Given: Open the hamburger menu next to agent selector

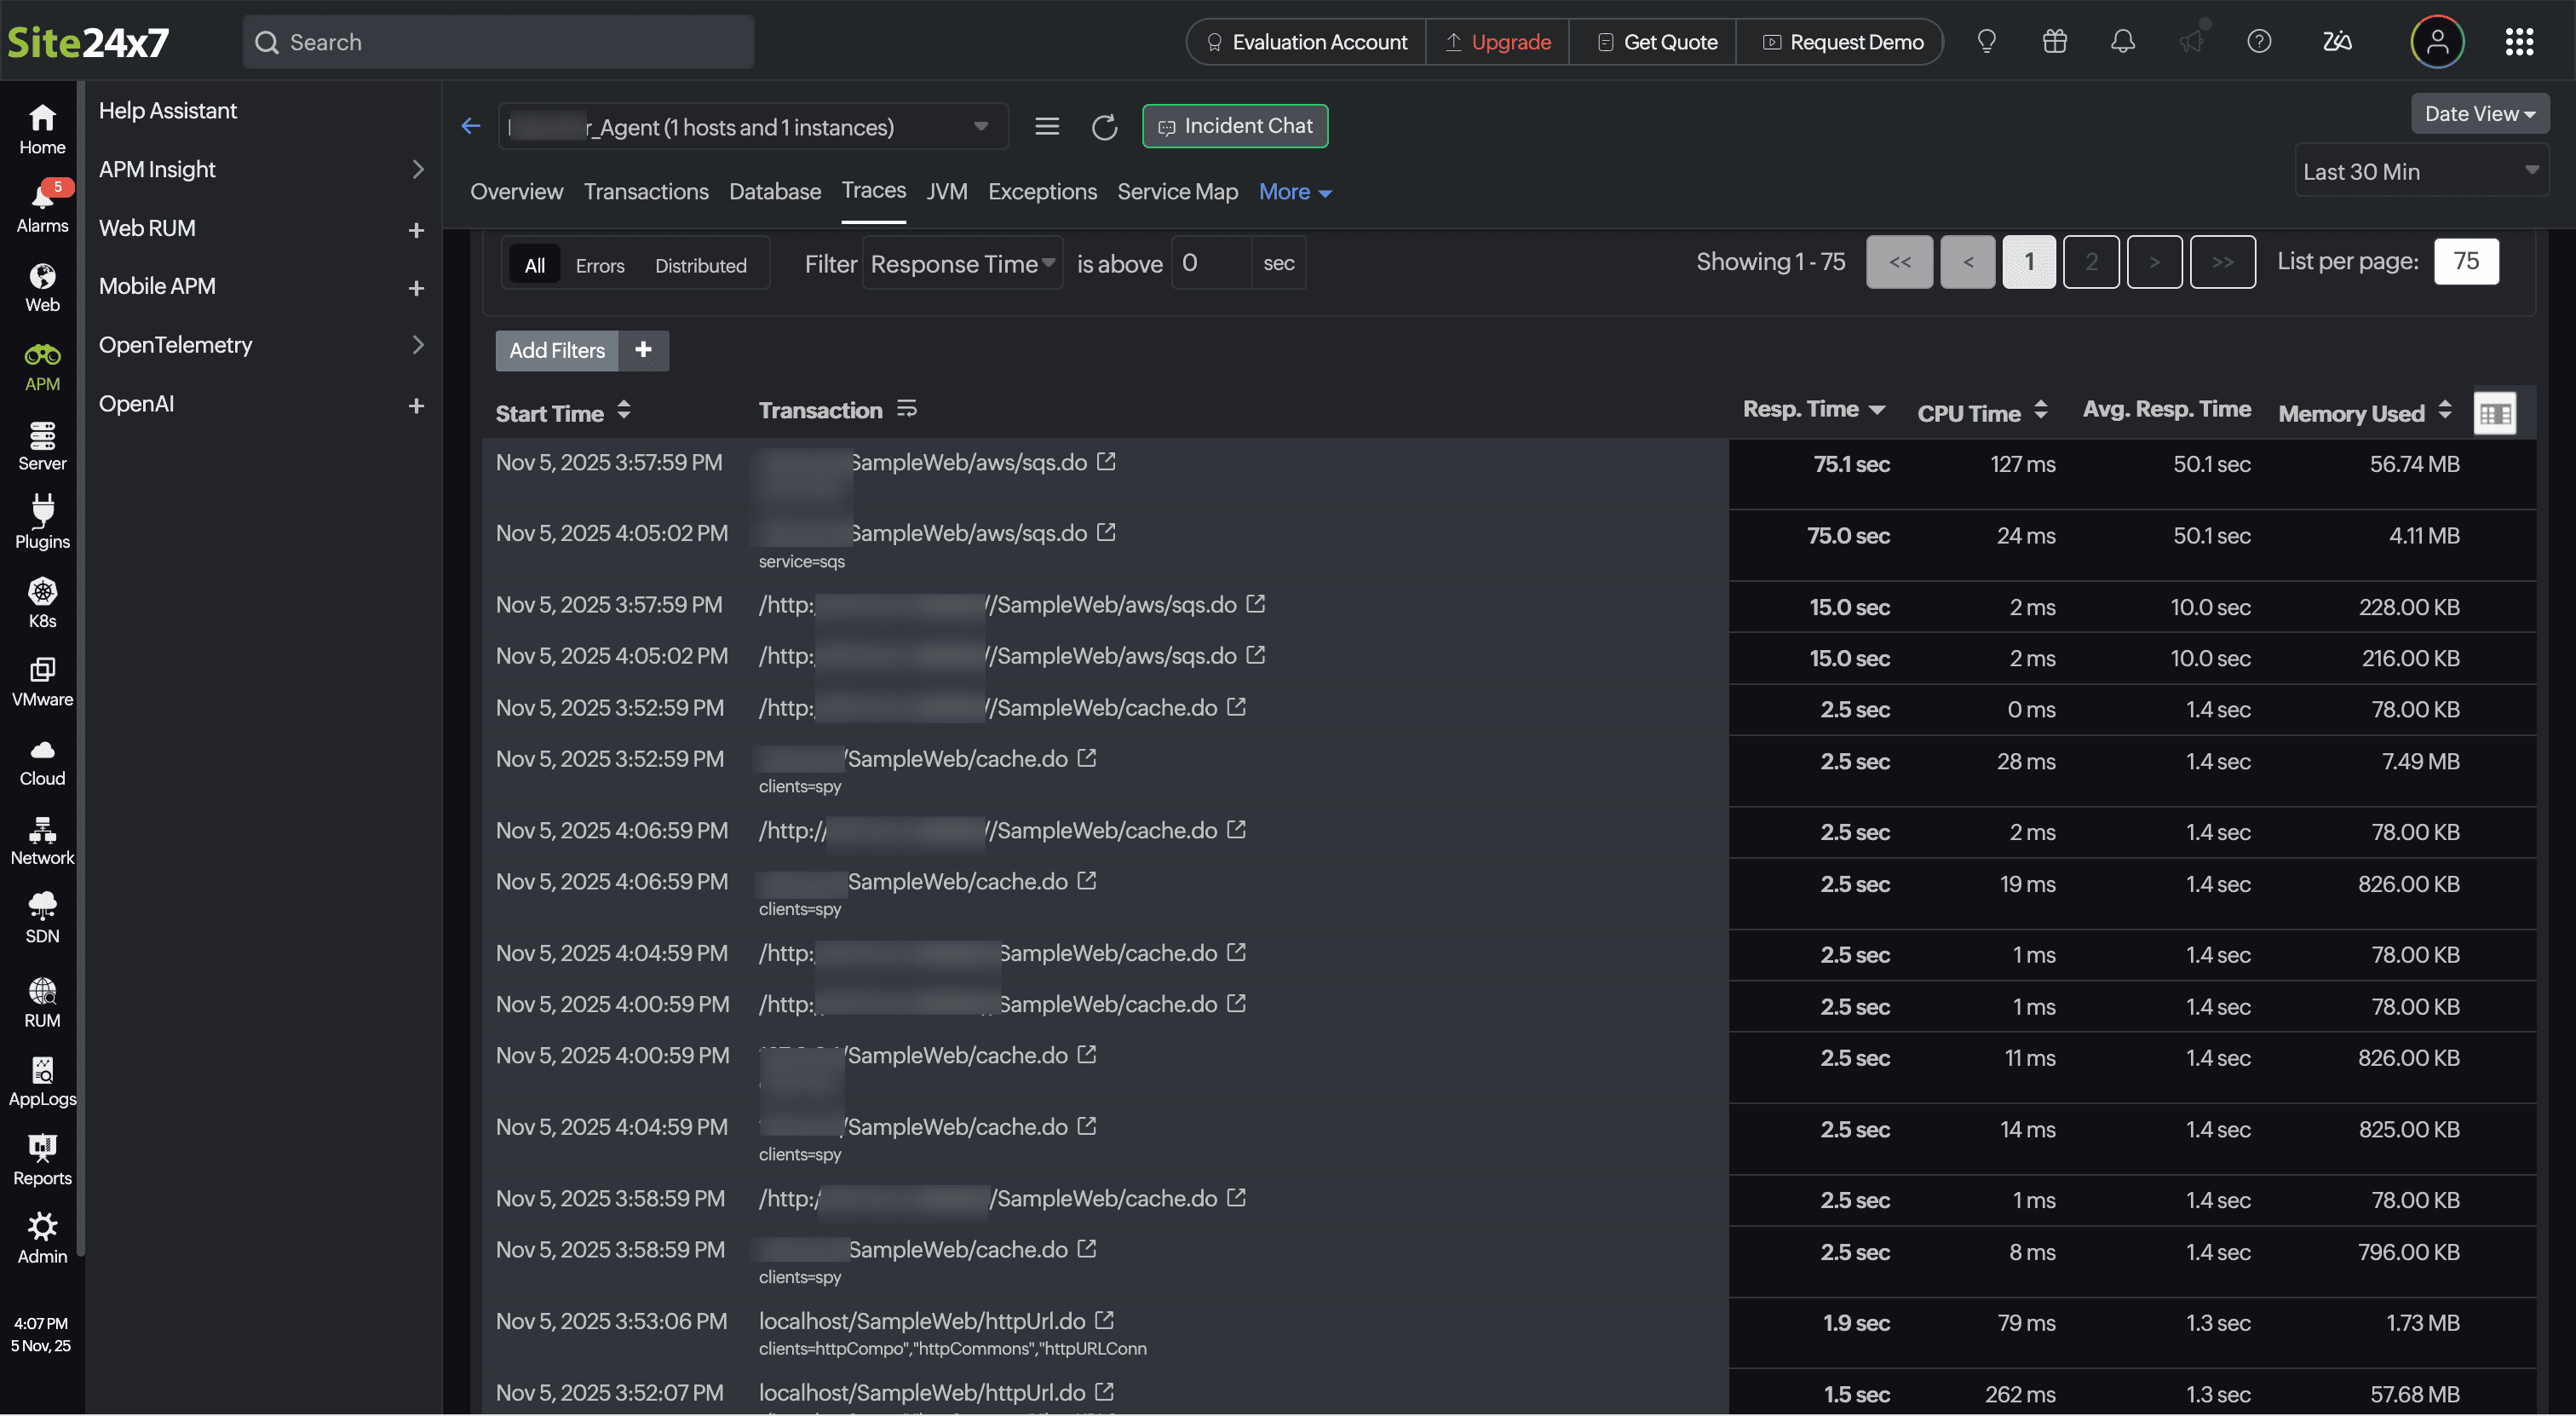Looking at the screenshot, I should tap(1046, 126).
